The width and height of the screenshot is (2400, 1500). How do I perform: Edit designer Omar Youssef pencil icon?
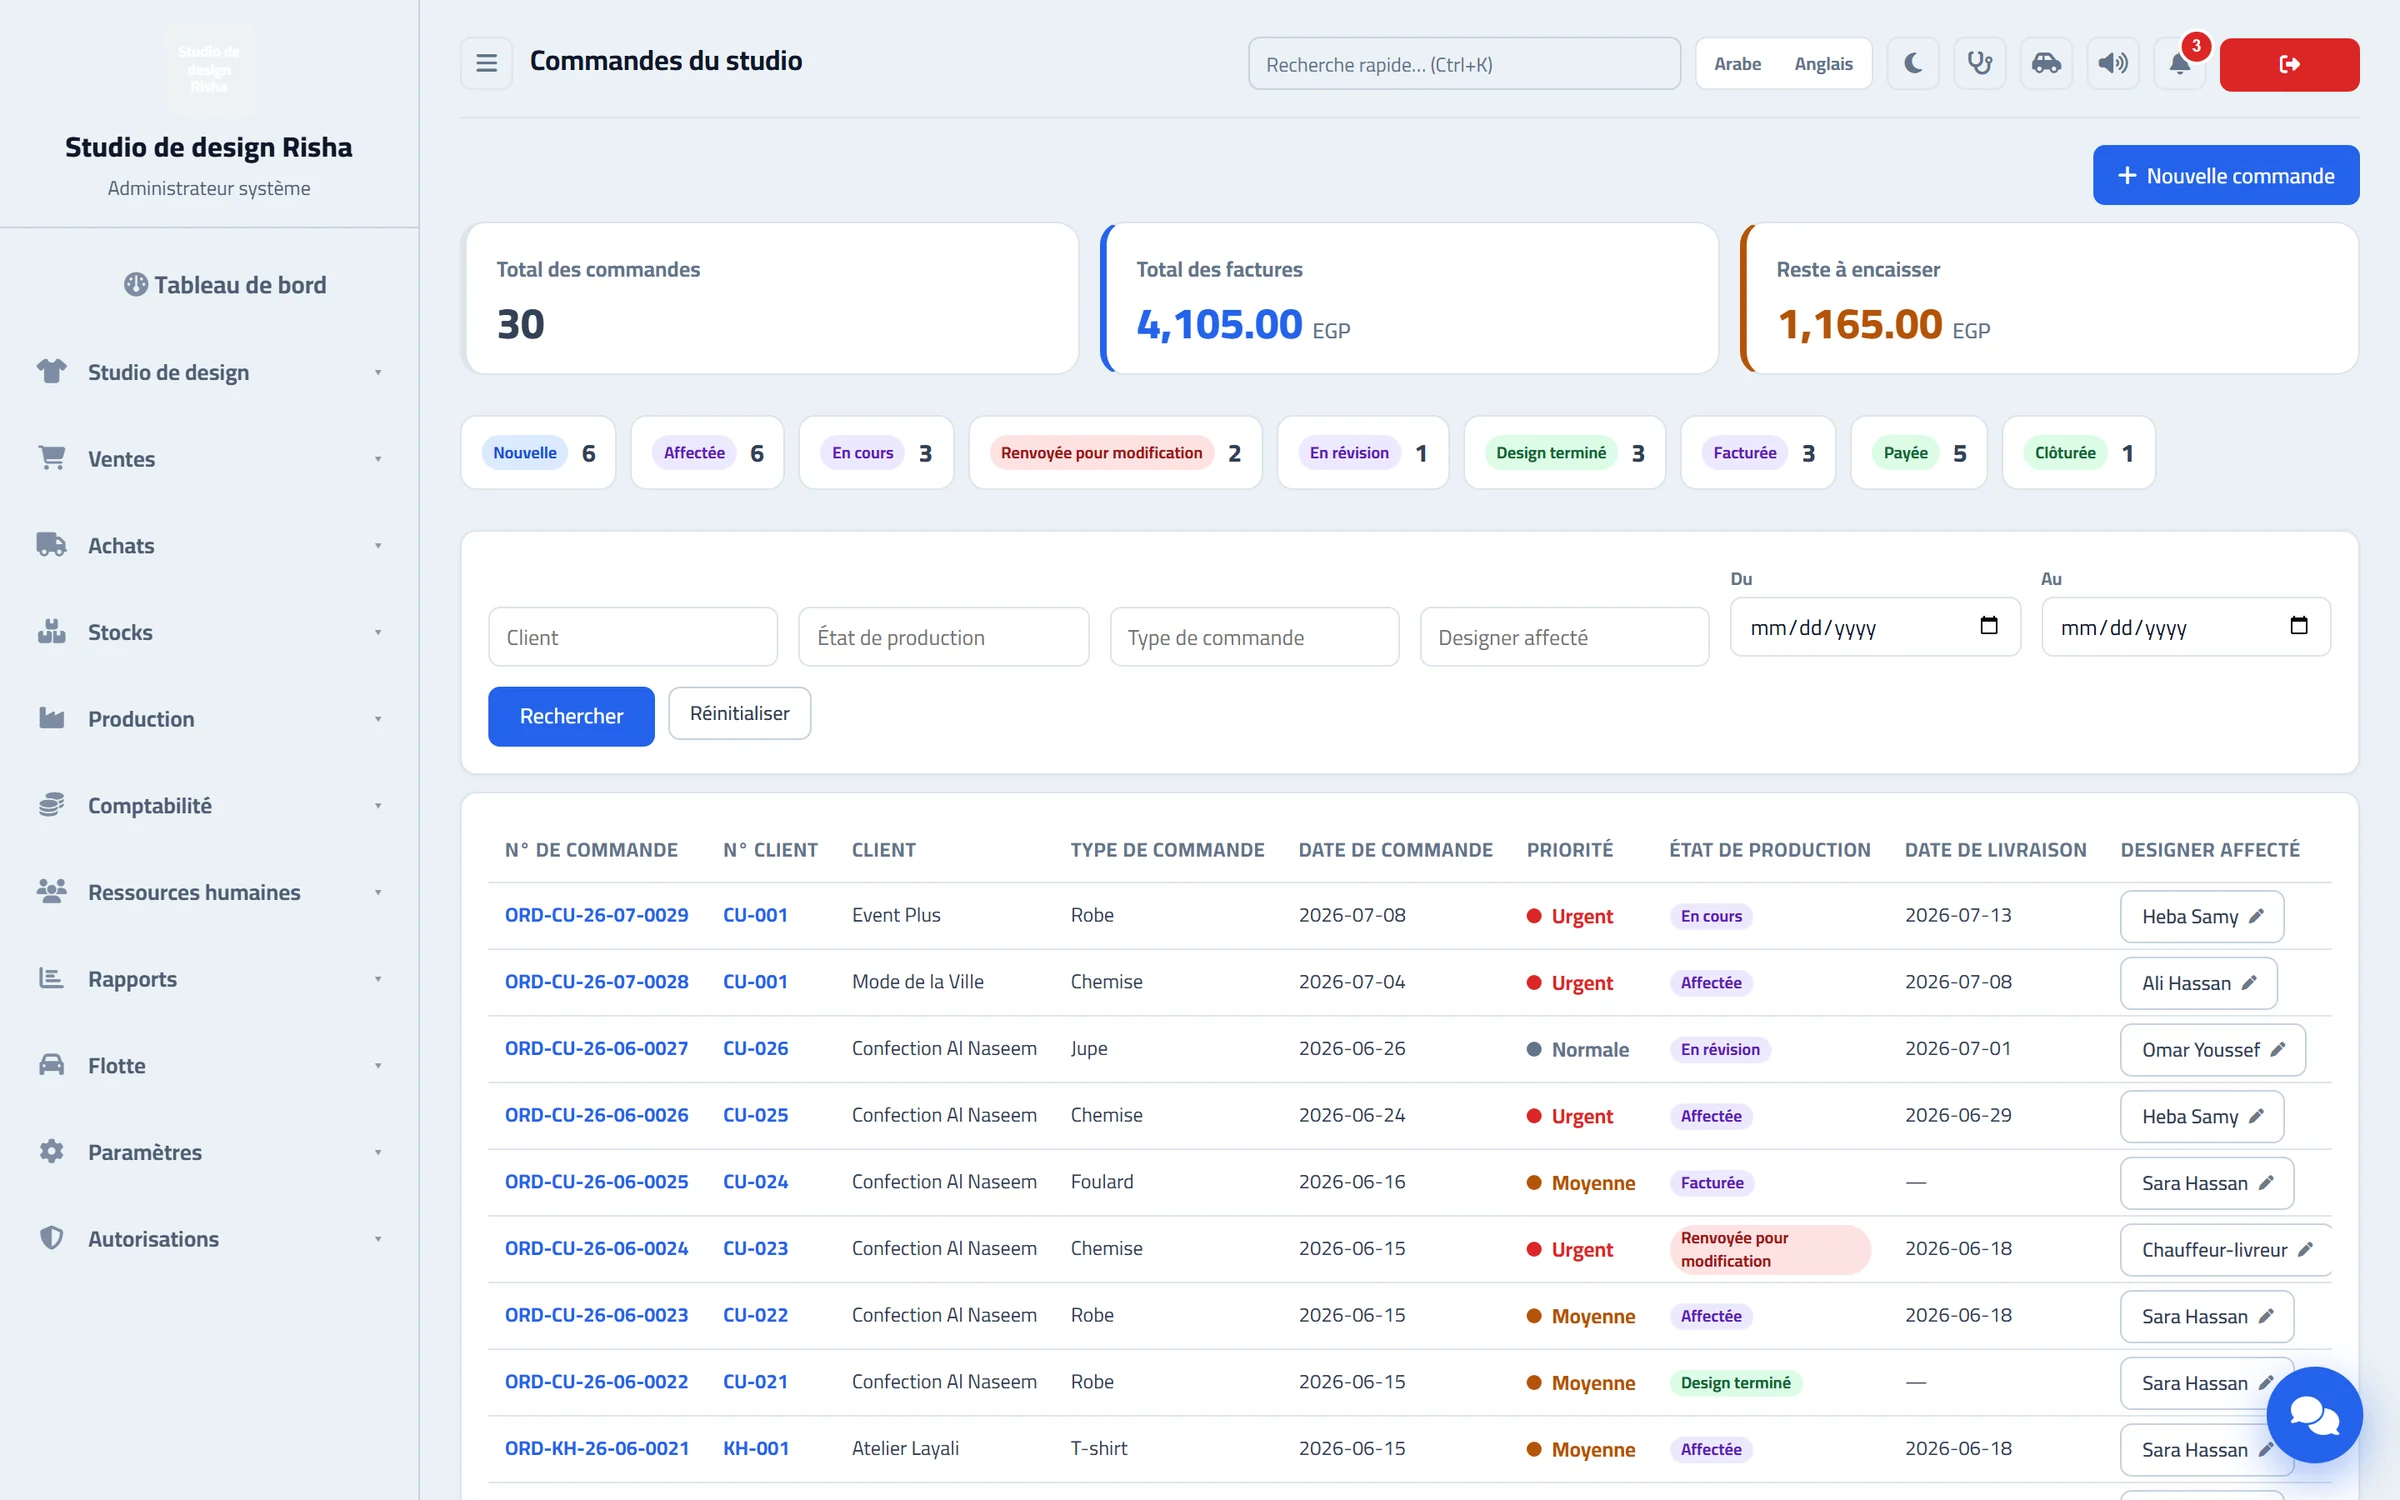[x=2278, y=1049]
